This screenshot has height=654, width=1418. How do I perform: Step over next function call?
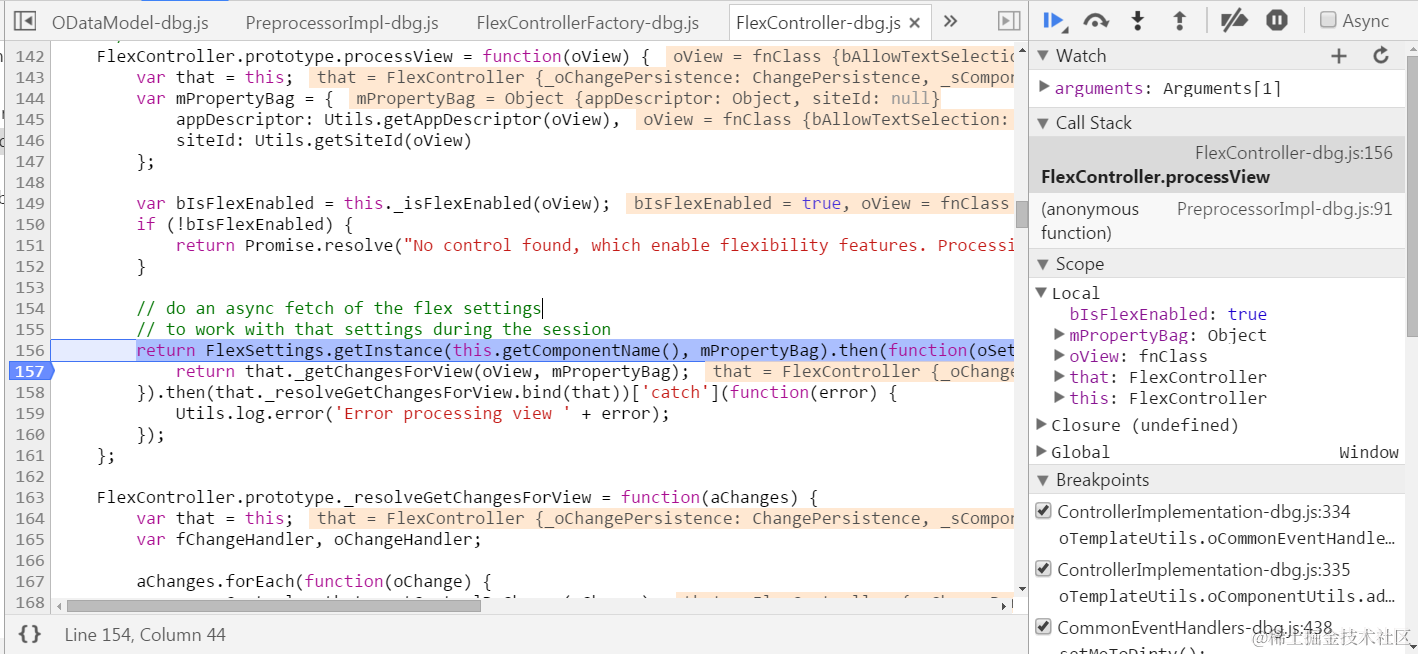pyautogui.click(x=1097, y=20)
